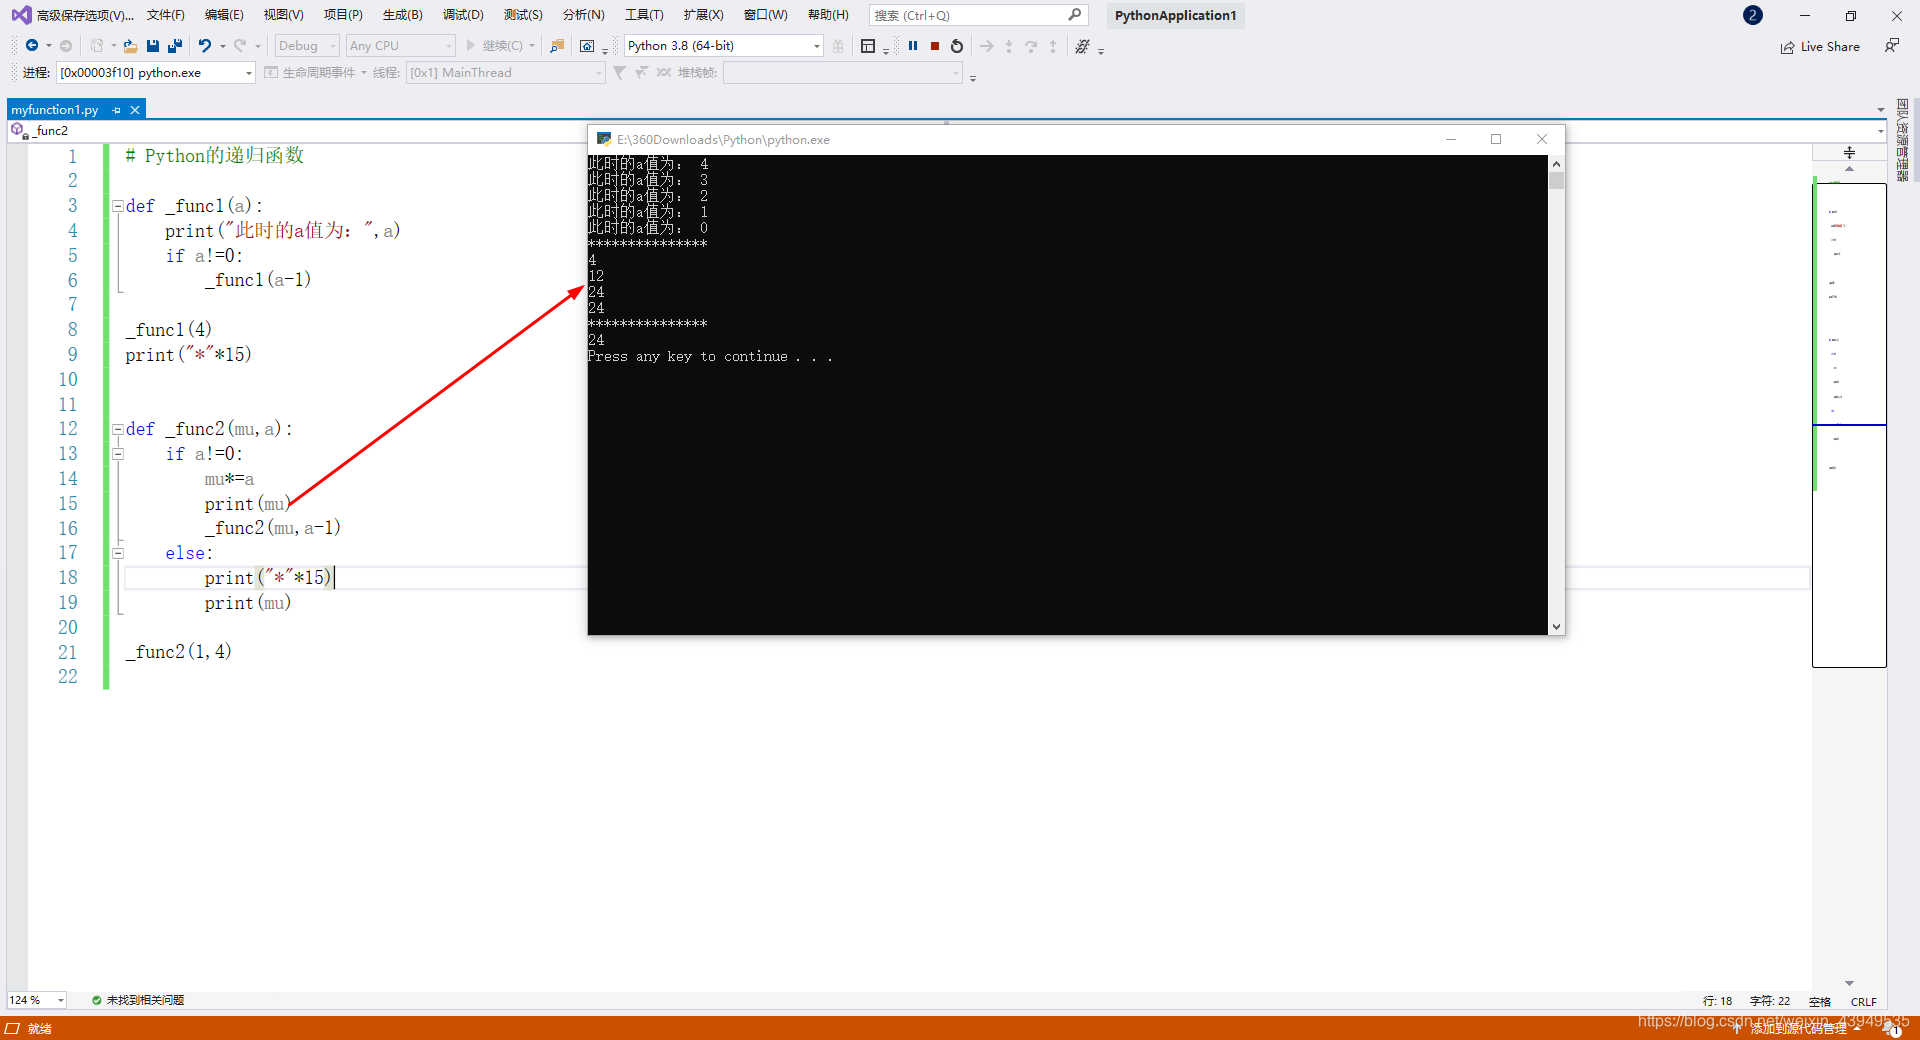Click the Navigate Backward arrow icon

click(x=32, y=46)
